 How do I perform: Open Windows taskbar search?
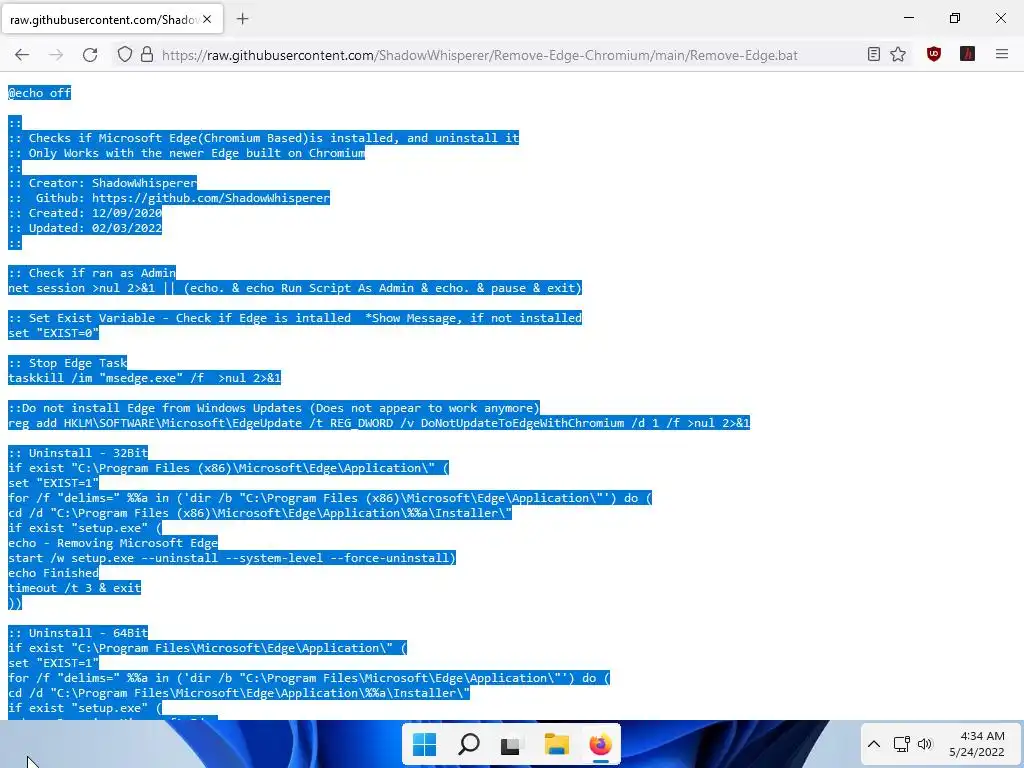468,744
